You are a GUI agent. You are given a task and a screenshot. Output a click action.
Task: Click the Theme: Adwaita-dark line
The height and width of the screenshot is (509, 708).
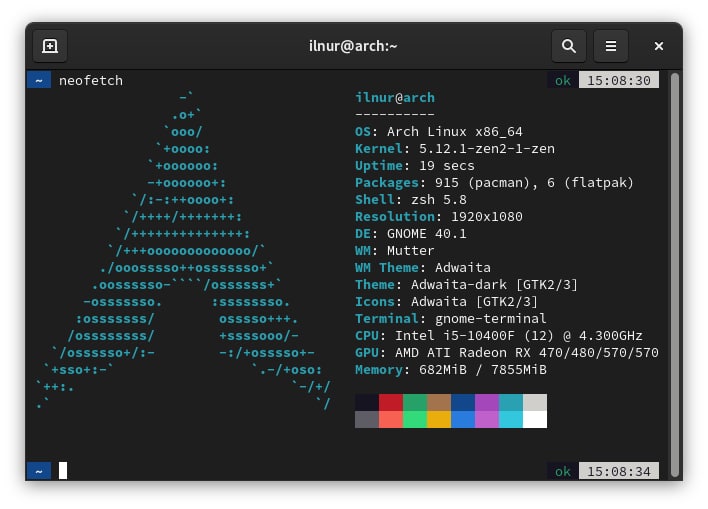click(x=466, y=285)
